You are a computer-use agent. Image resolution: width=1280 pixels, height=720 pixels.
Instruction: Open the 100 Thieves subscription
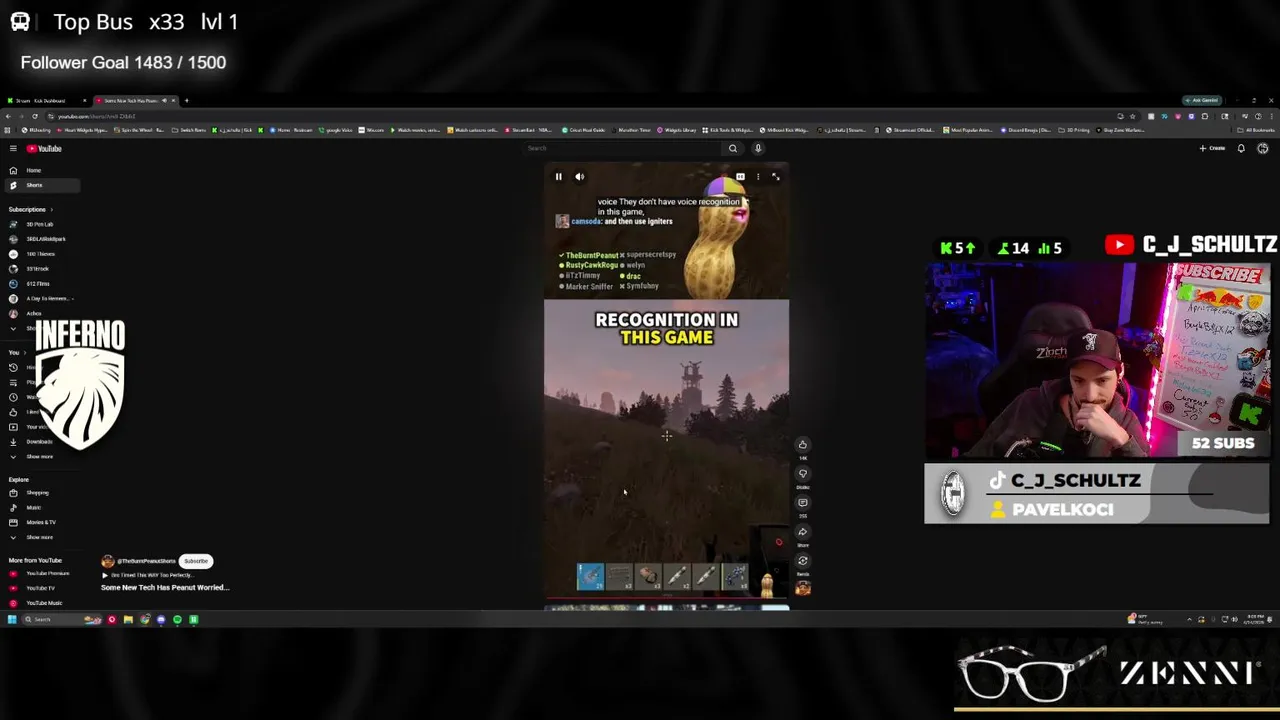coord(40,254)
